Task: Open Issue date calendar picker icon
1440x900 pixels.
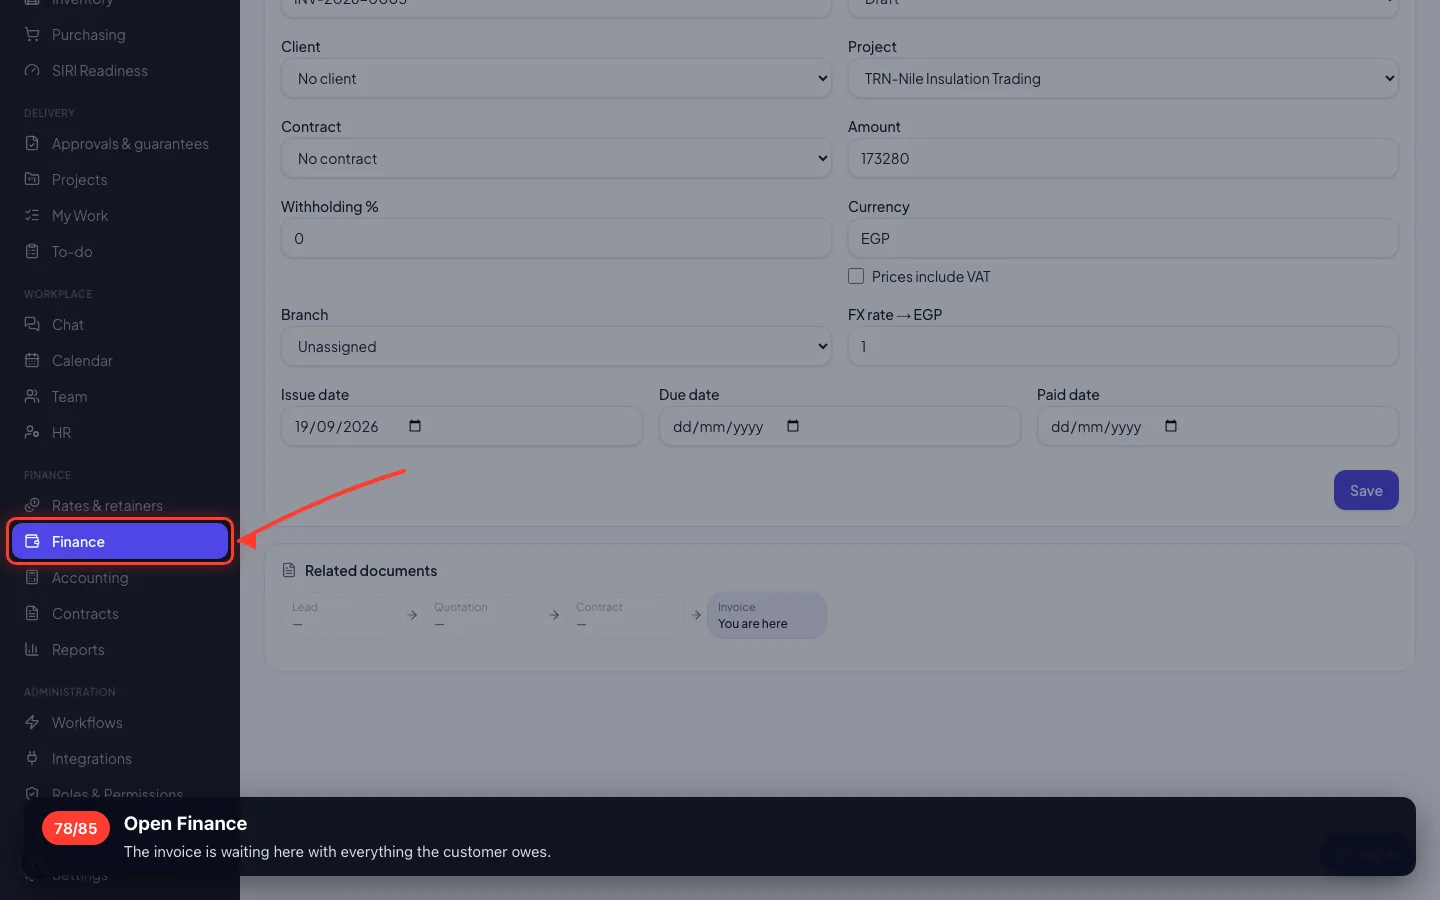Action: [x=415, y=426]
